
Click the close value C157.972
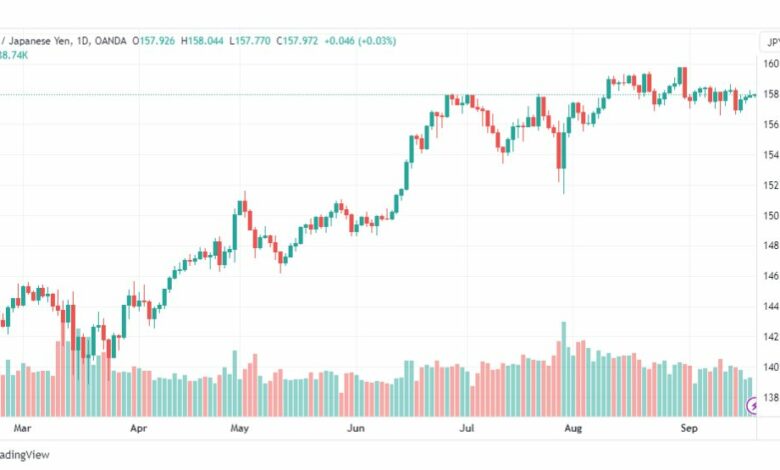click(x=297, y=41)
